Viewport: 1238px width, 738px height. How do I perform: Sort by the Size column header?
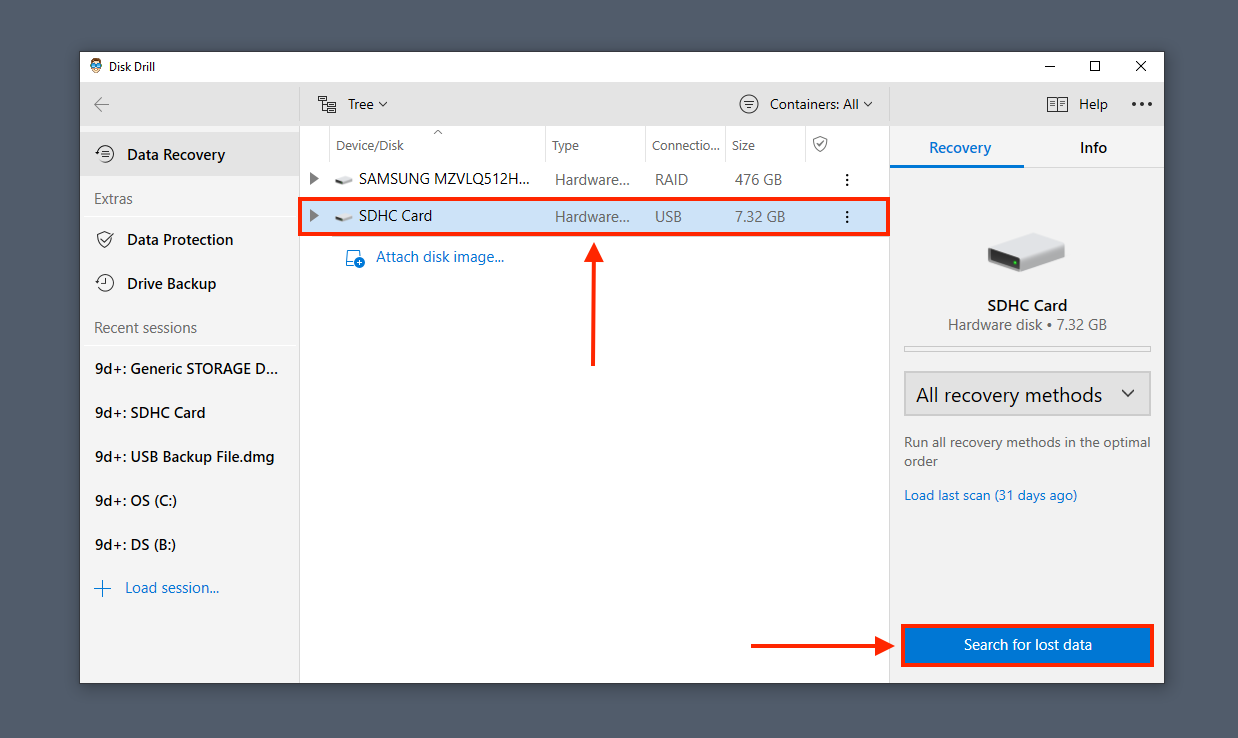765,145
